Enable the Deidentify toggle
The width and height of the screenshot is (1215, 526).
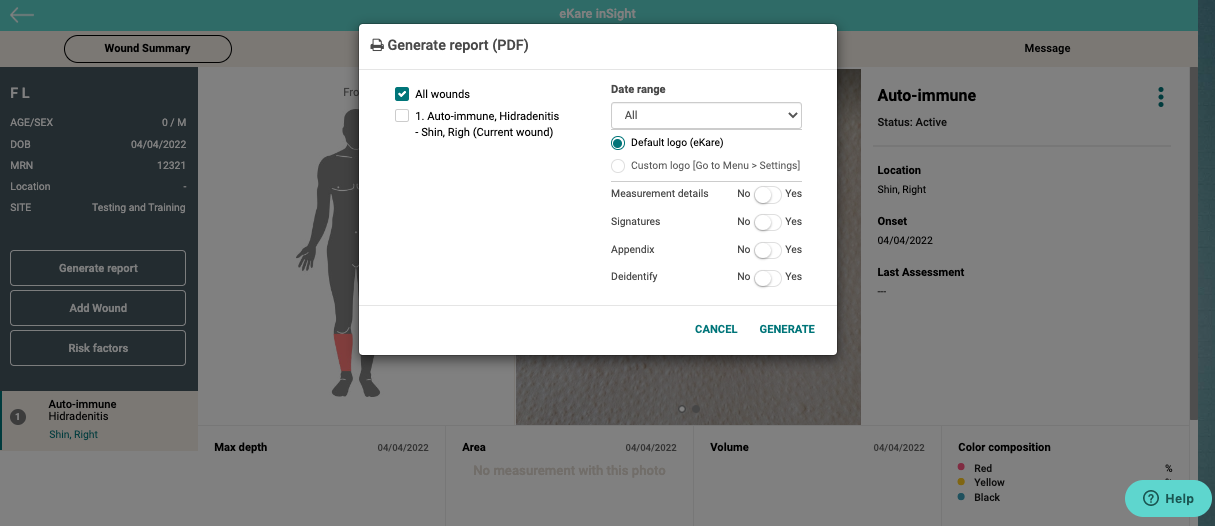767,277
